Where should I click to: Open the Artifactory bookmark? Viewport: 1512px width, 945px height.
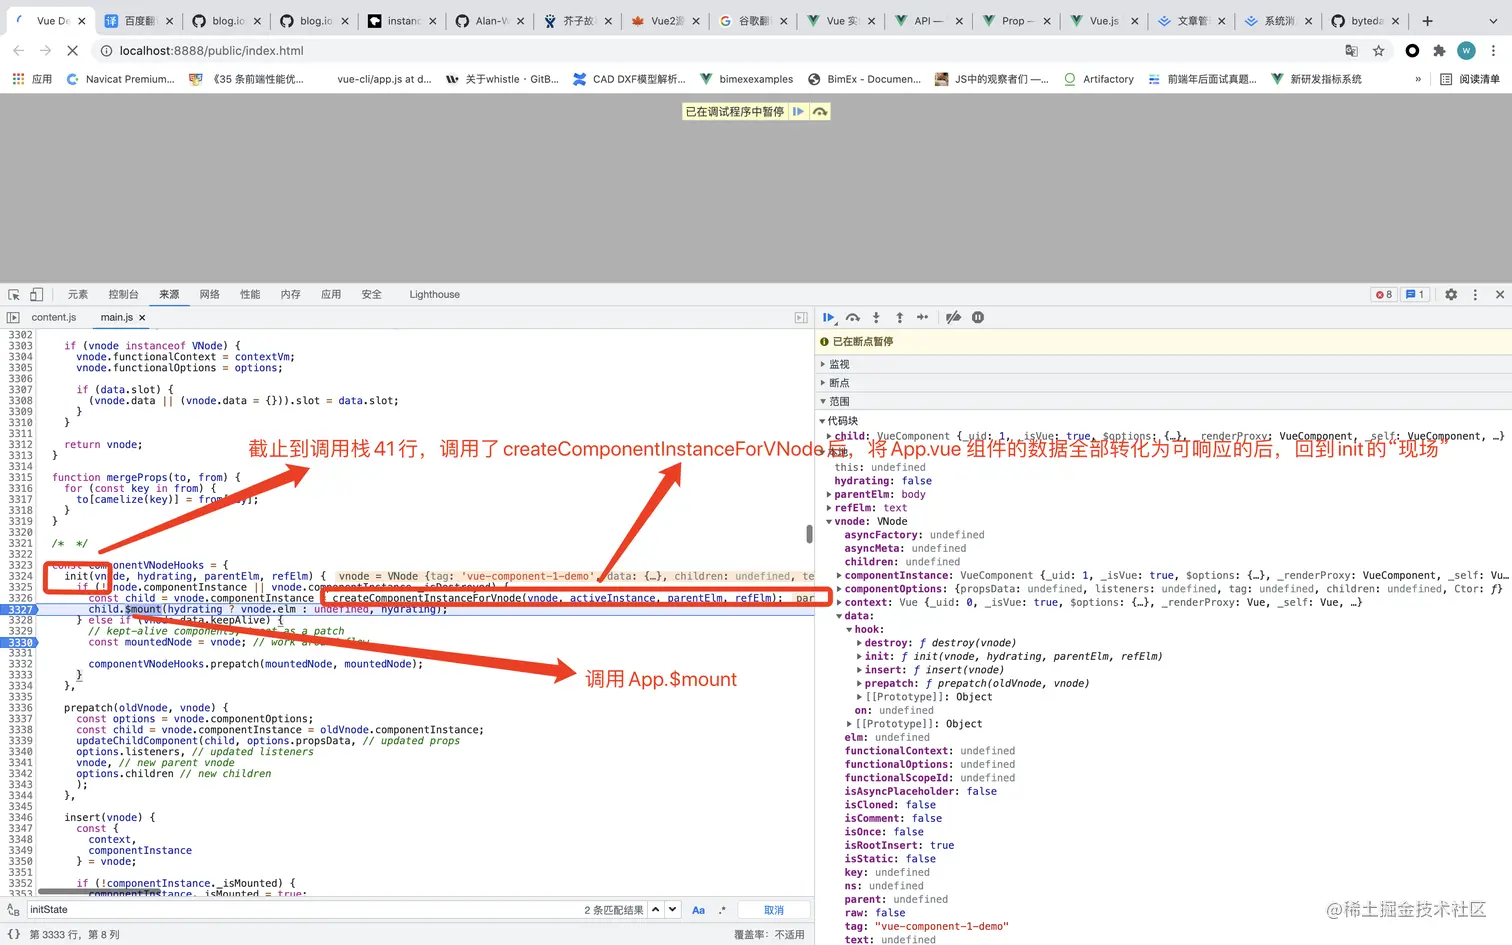1098,79
